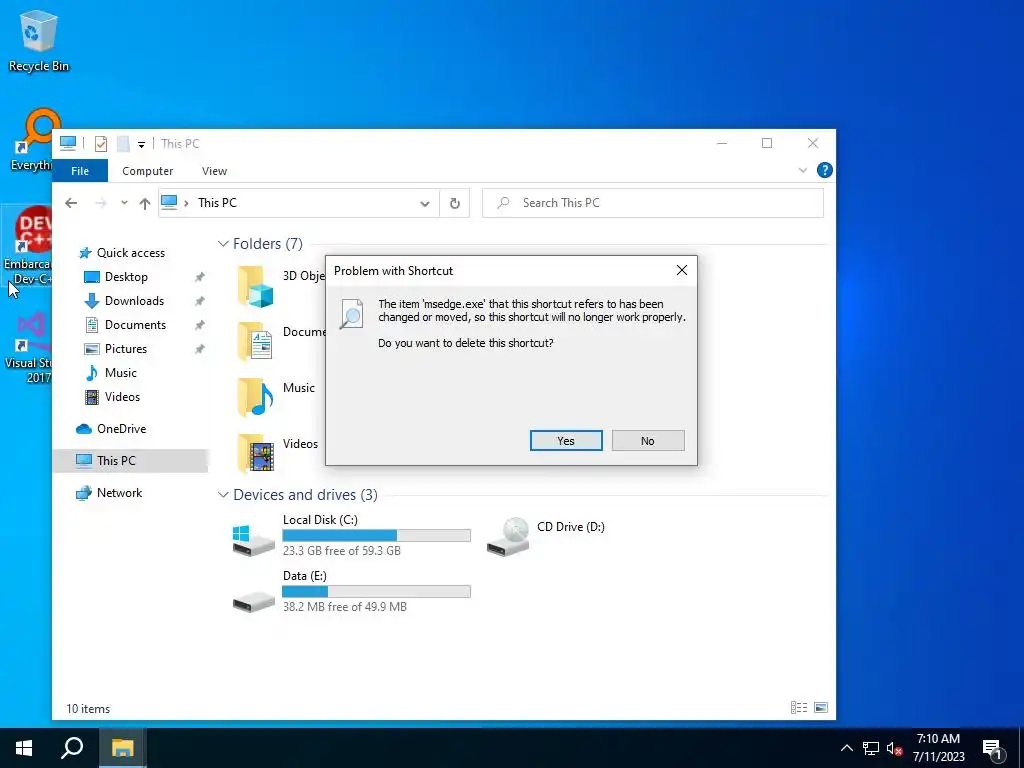Select Documents in navigation pane
Viewport: 1024px width, 768px height.
[x=135, y=325]
